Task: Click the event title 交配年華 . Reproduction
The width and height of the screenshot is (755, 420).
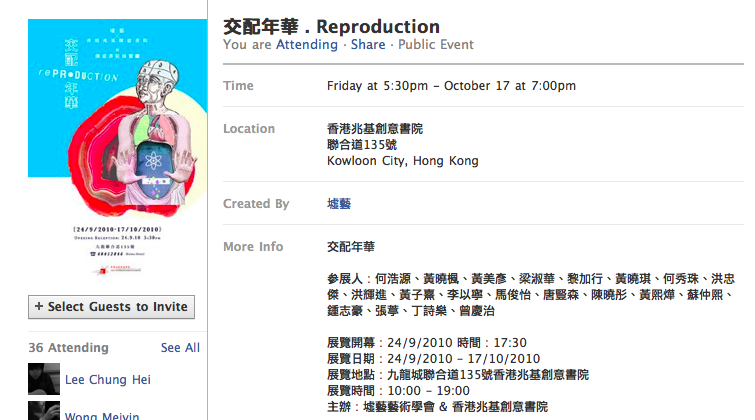Action: (x=331, y=26)
